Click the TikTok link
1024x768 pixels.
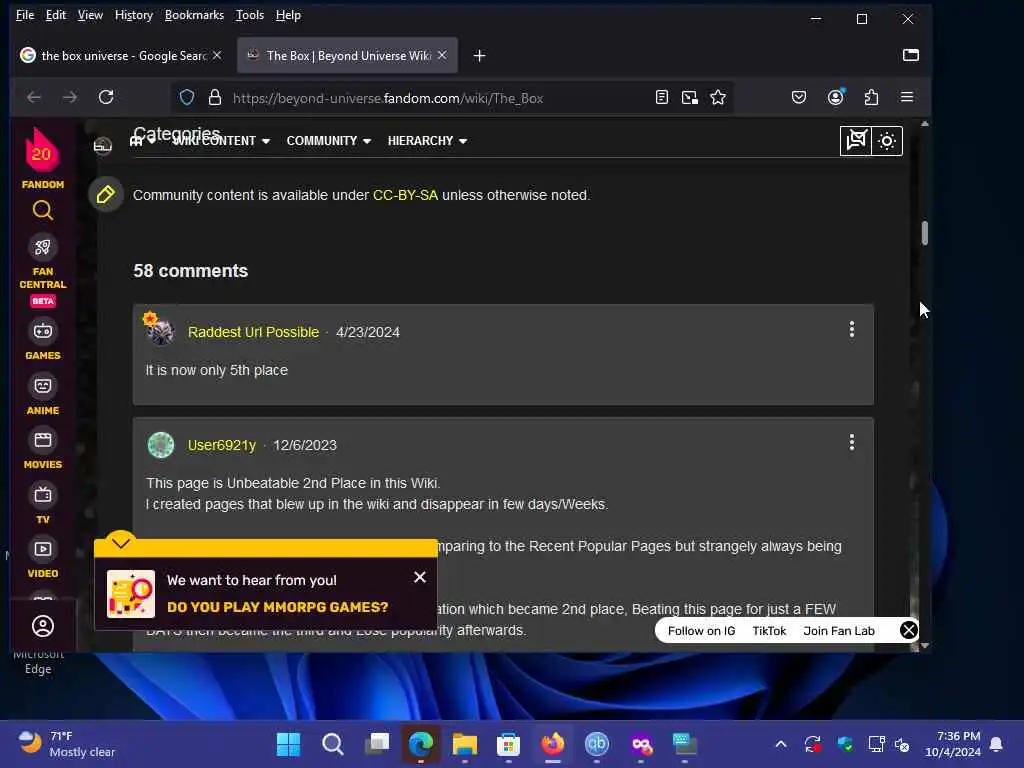[769, 631]
